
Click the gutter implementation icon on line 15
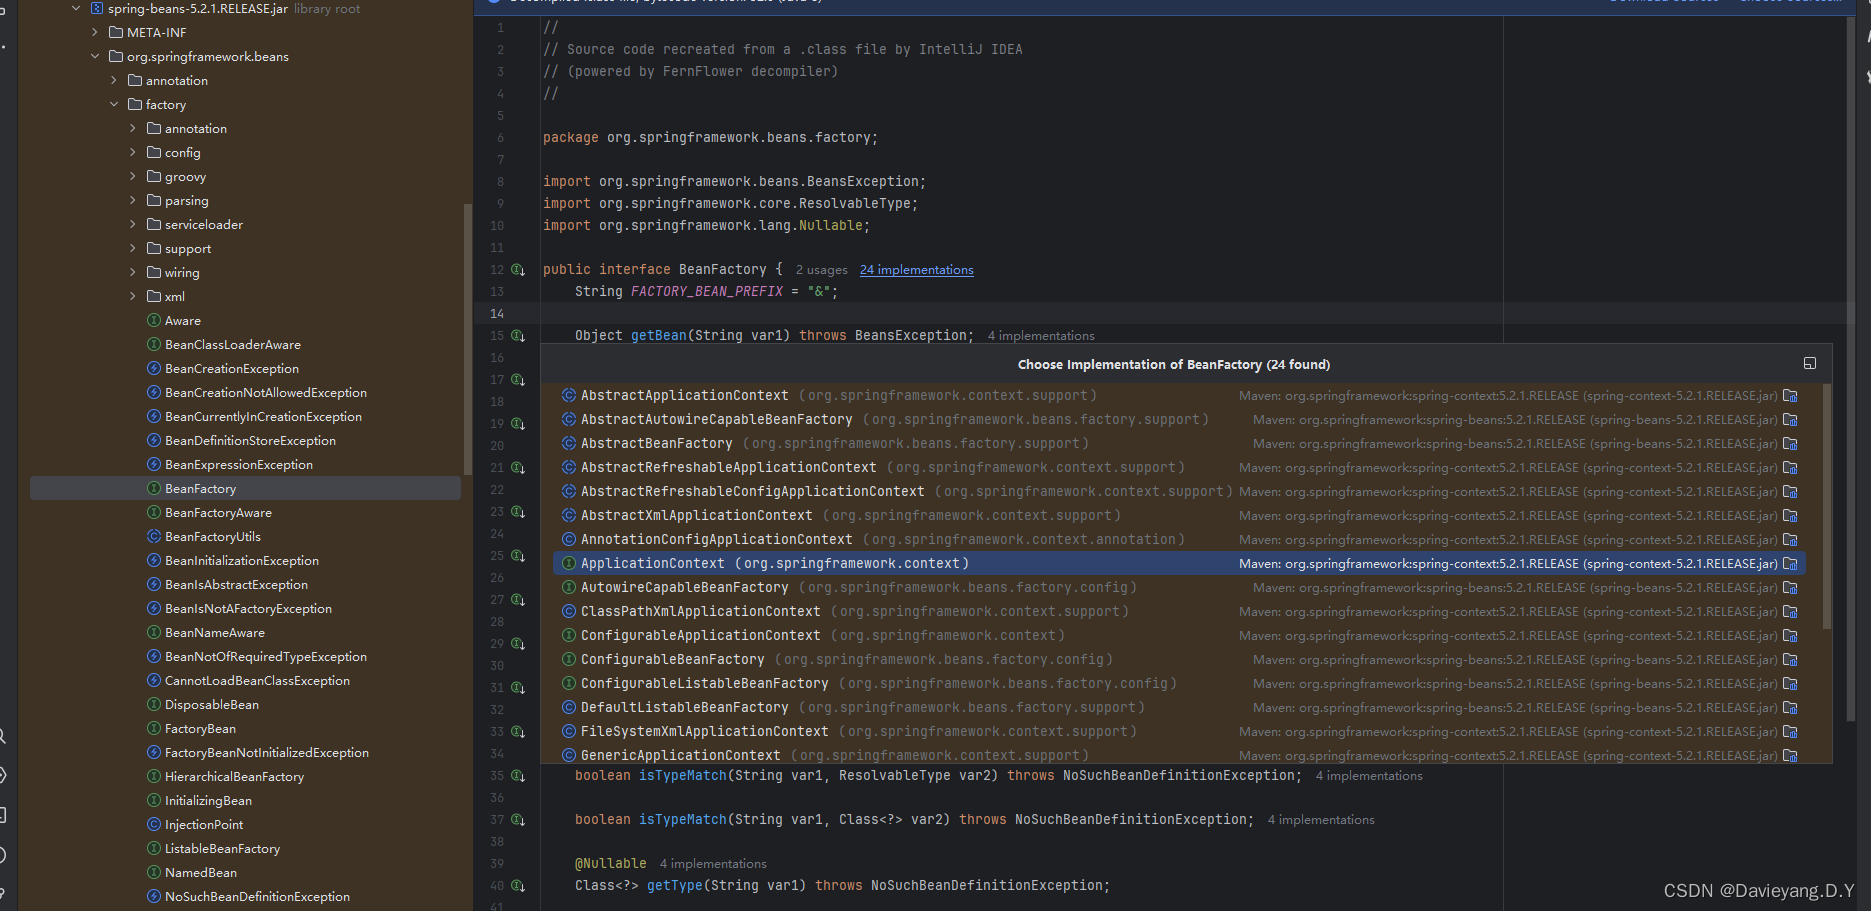[518, 336]
